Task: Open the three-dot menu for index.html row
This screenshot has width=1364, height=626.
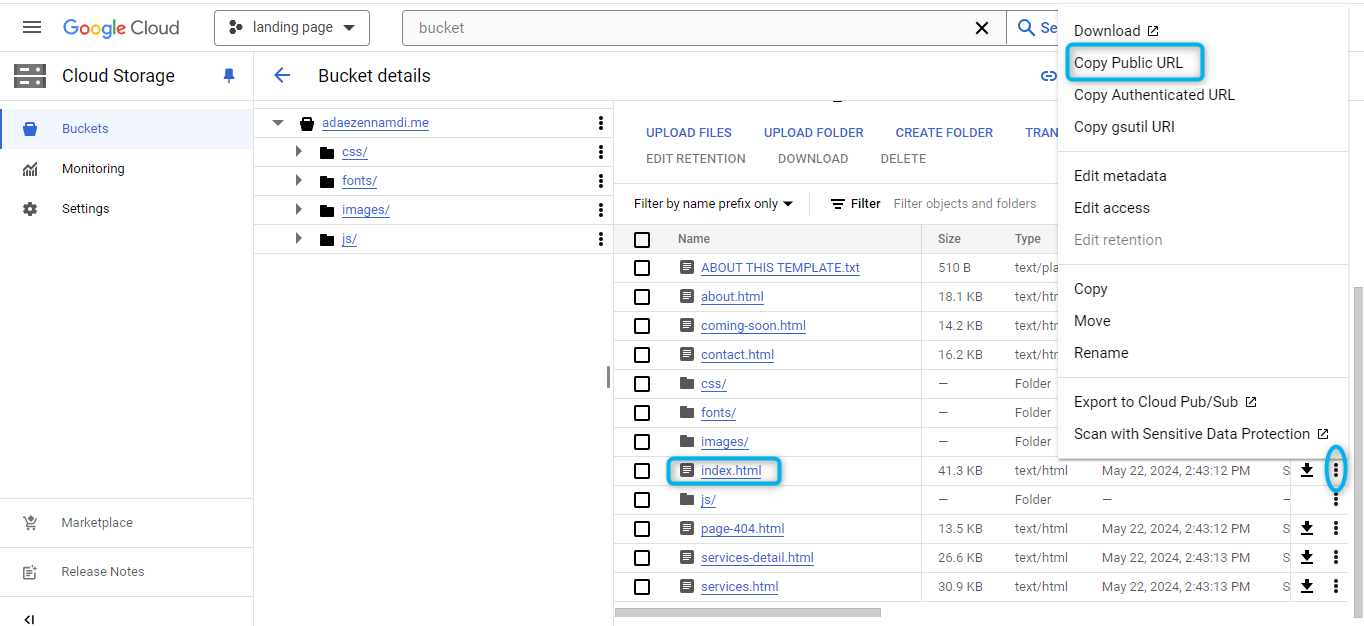Action: point(1335,470)
